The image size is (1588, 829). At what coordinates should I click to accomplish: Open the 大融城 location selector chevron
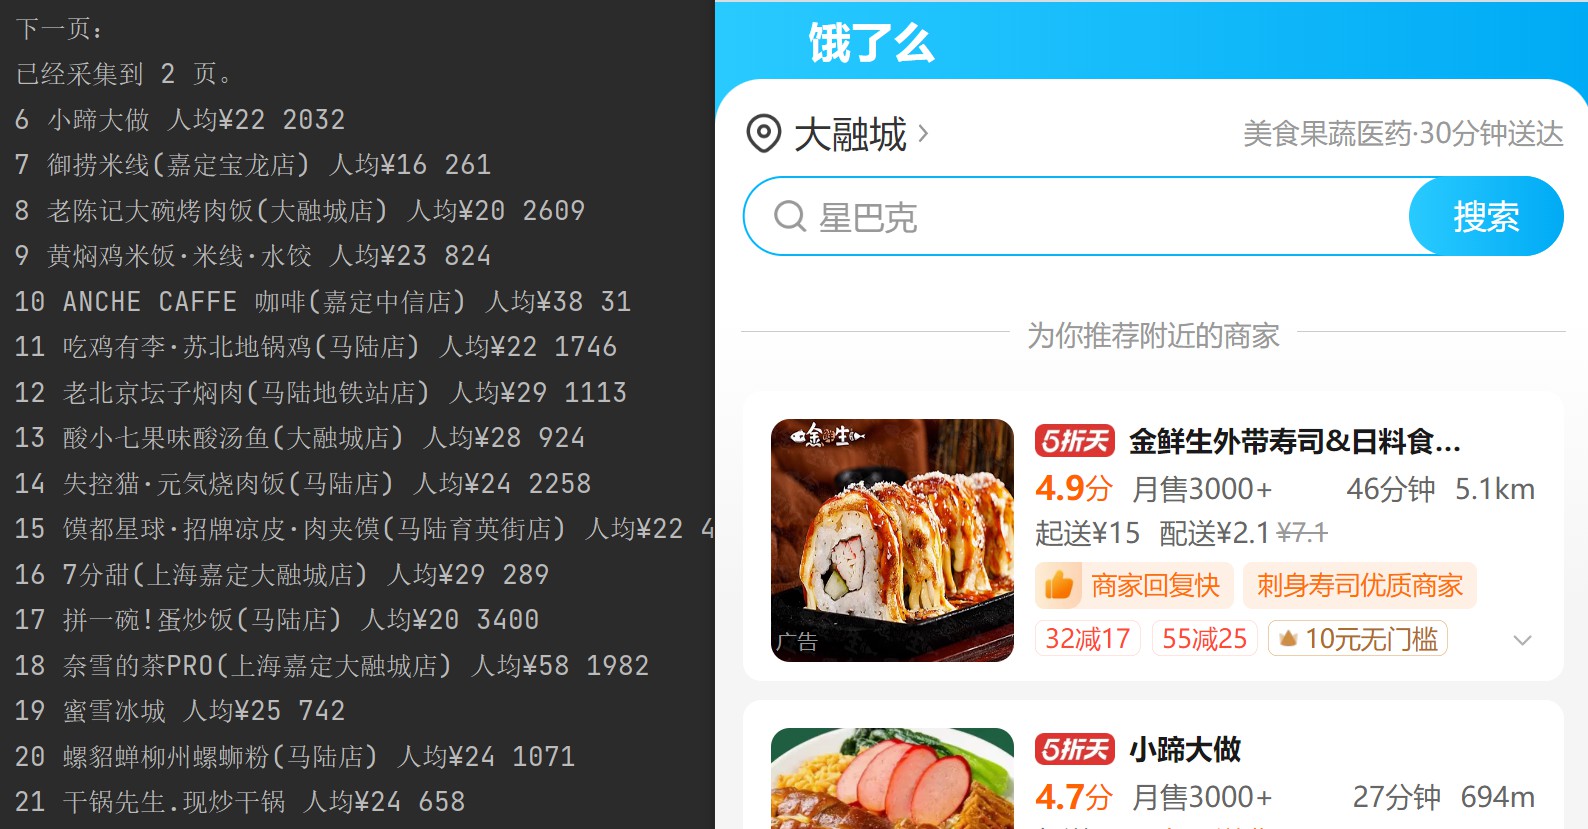pyautogui.click(x=923, y=133)
